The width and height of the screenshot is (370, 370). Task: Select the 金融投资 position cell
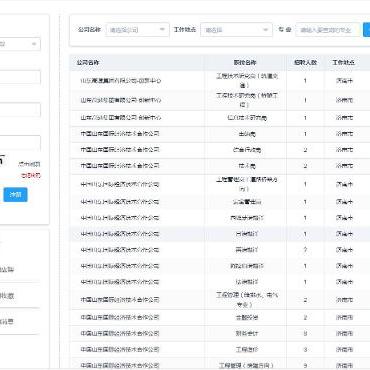coord(245,317)
